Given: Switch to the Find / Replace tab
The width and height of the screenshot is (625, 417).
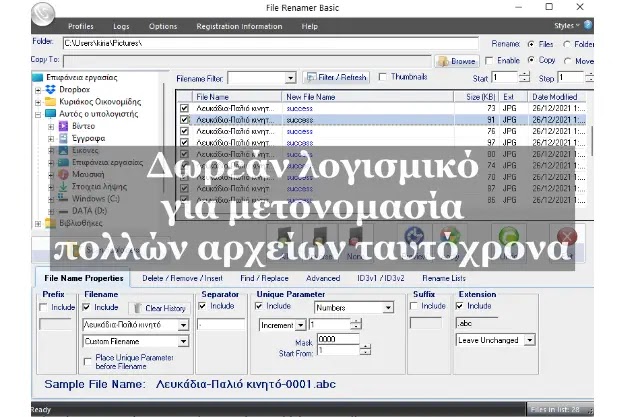Looking at the screenshot, I should point(264,278).
